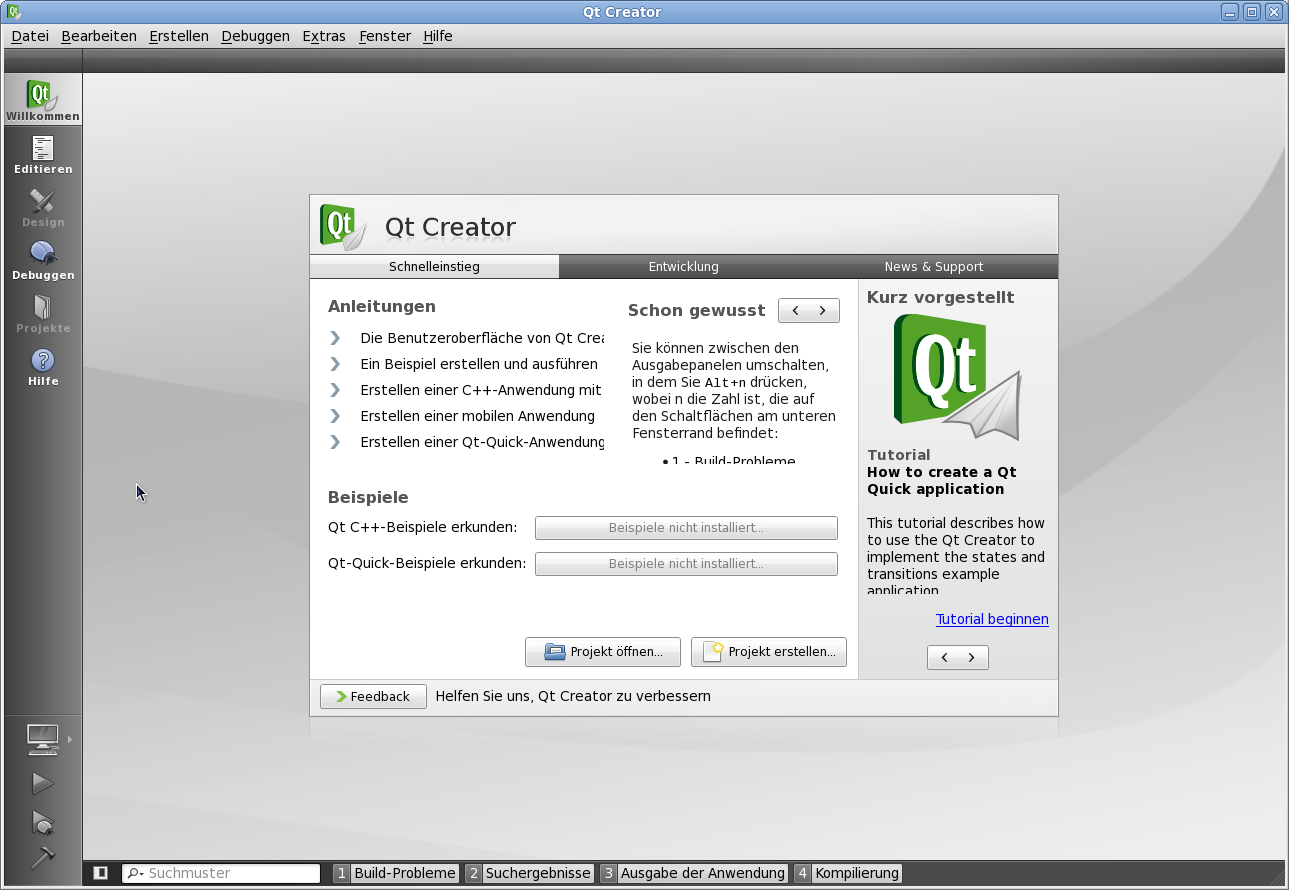1289x890 pixels.
Task: Follow the Tutorial beginnen link
Action: point(991,619)
